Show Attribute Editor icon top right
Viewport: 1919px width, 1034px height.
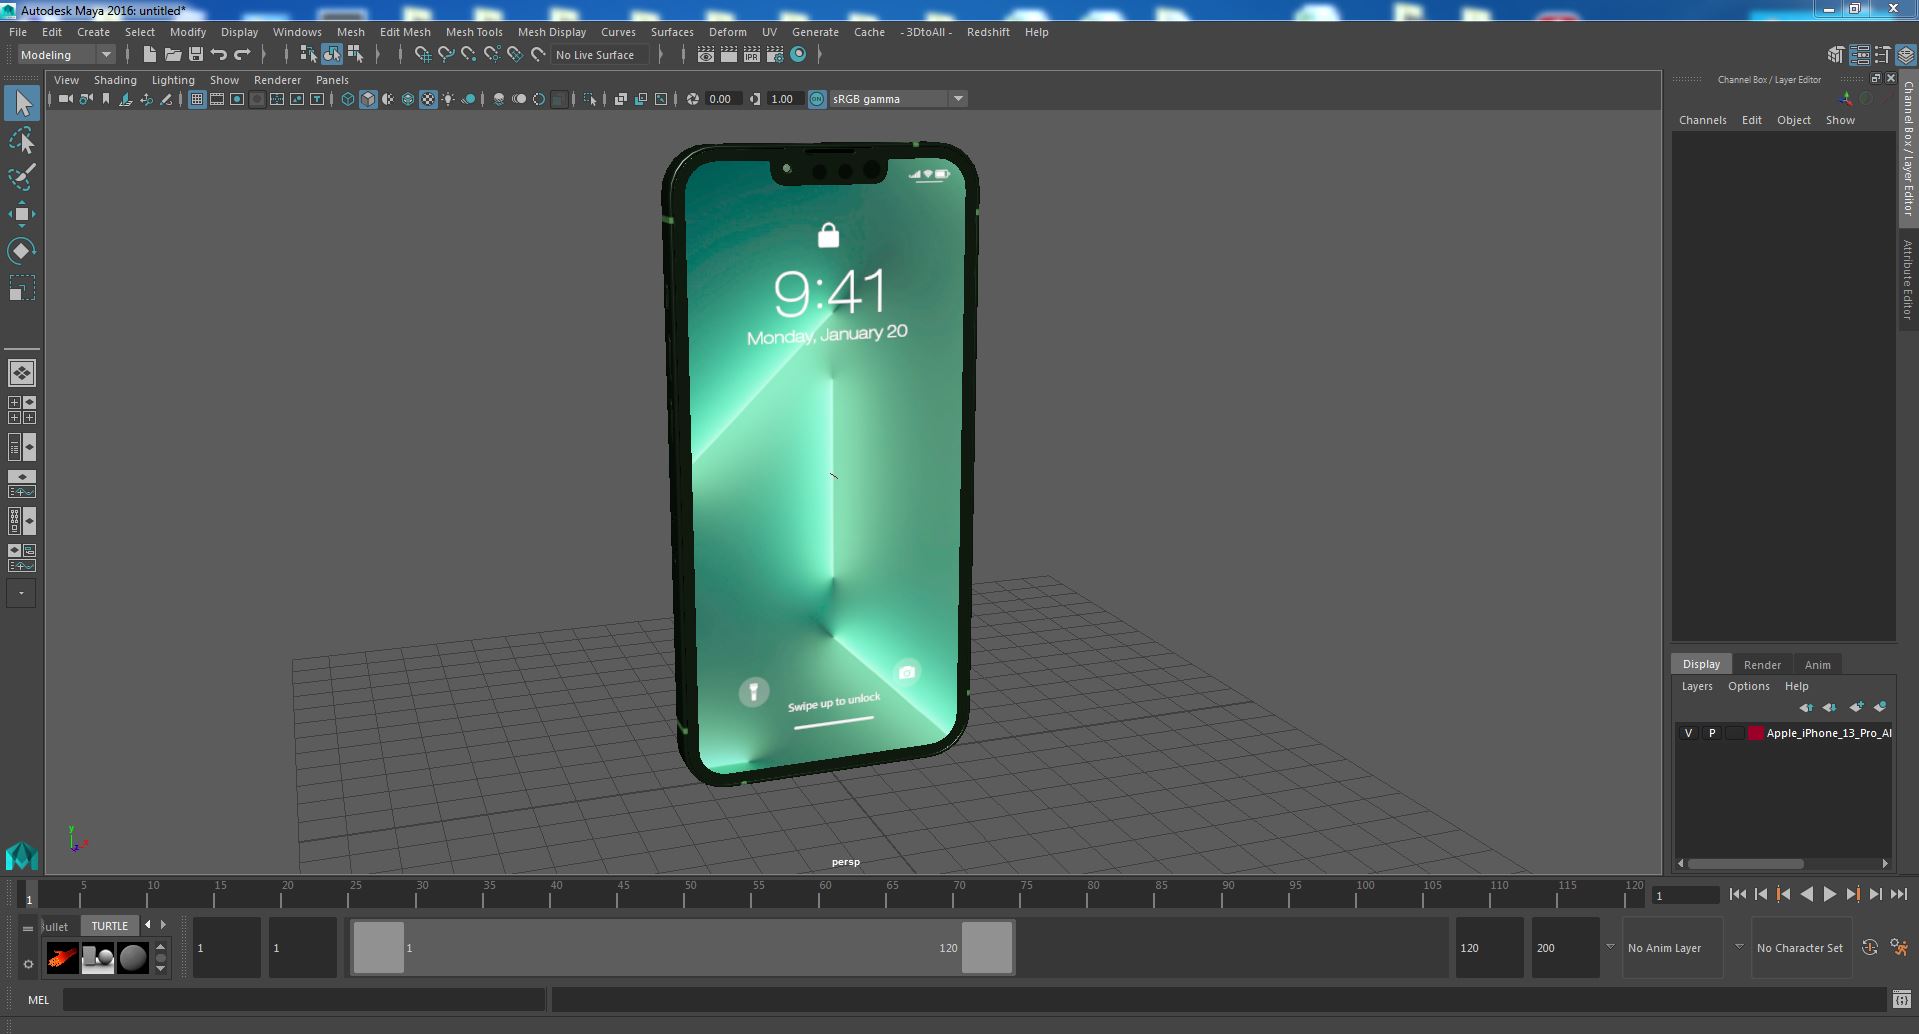pyautogui.click(x=1859, y=55)
